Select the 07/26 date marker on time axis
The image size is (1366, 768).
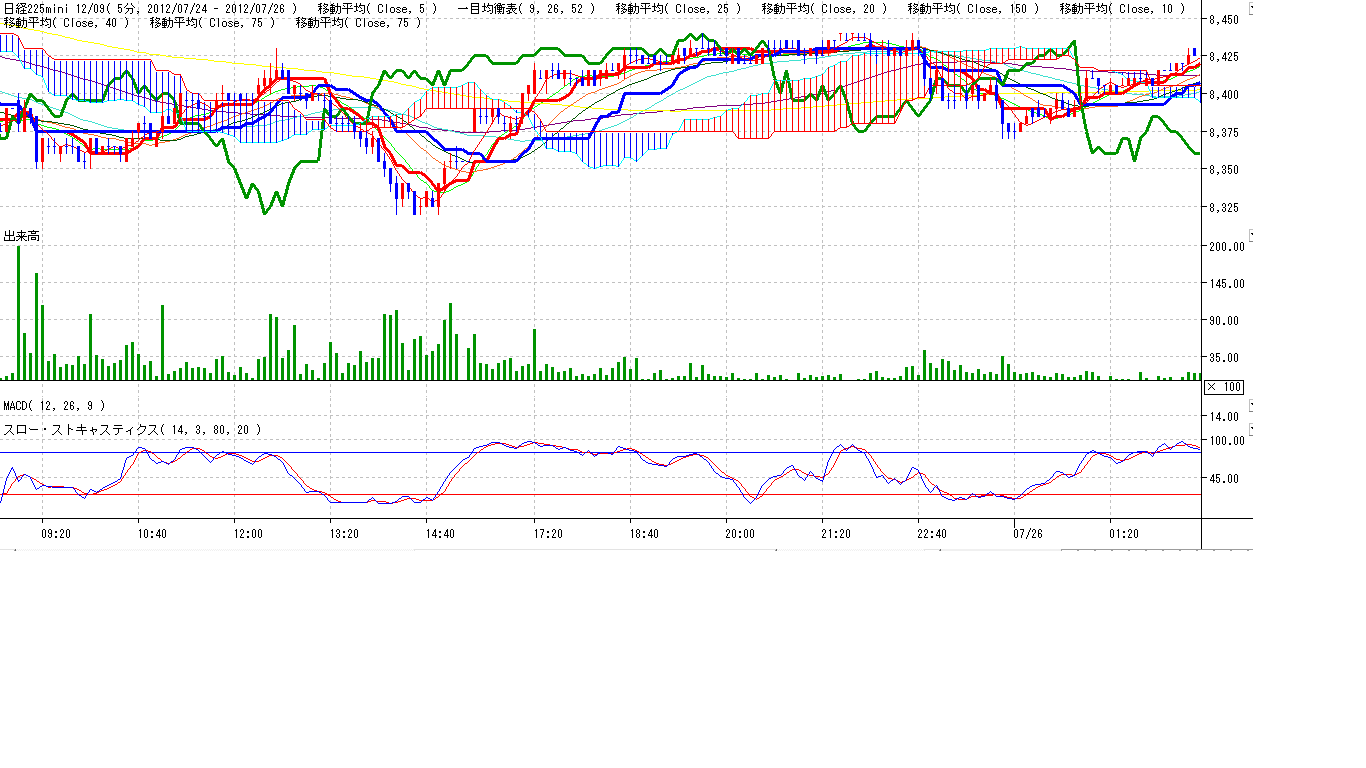[1029, 534]
